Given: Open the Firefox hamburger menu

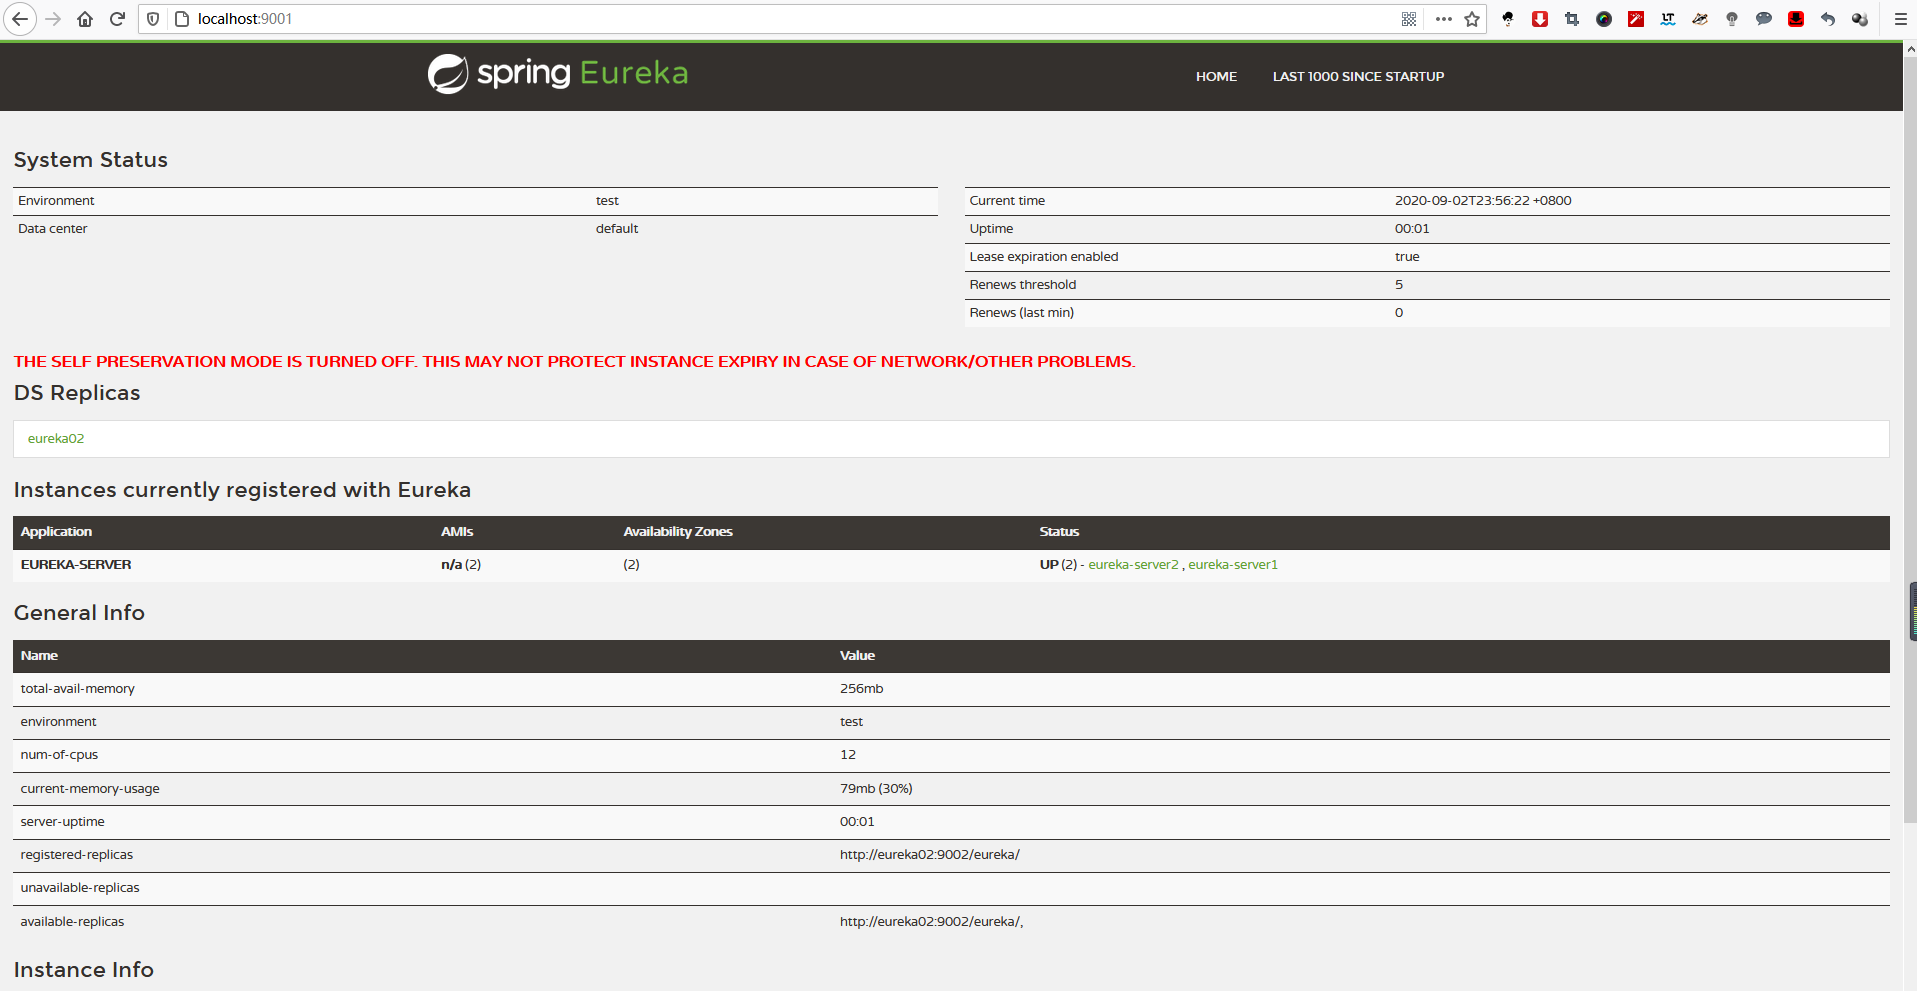Looking at the screenshot, I should click(1900, 19).
